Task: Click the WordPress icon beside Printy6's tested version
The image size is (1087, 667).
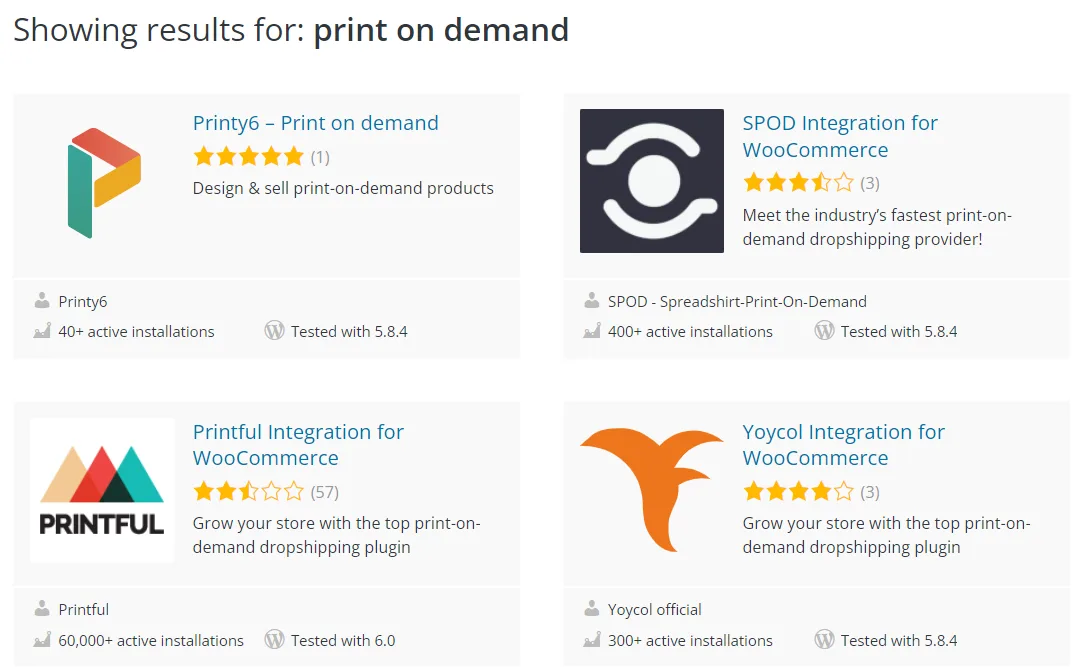Action: point(274,331)
